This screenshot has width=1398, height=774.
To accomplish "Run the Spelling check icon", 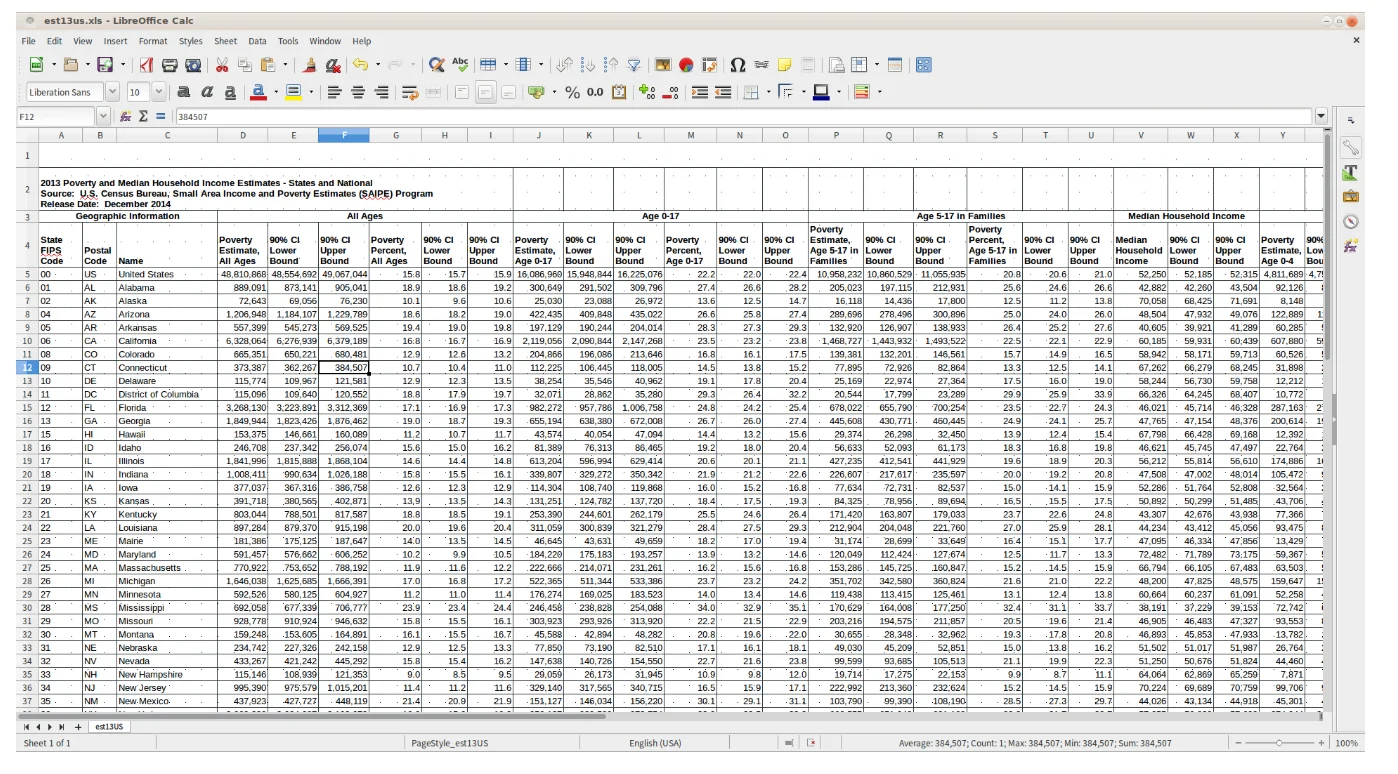I will point(460,65).
